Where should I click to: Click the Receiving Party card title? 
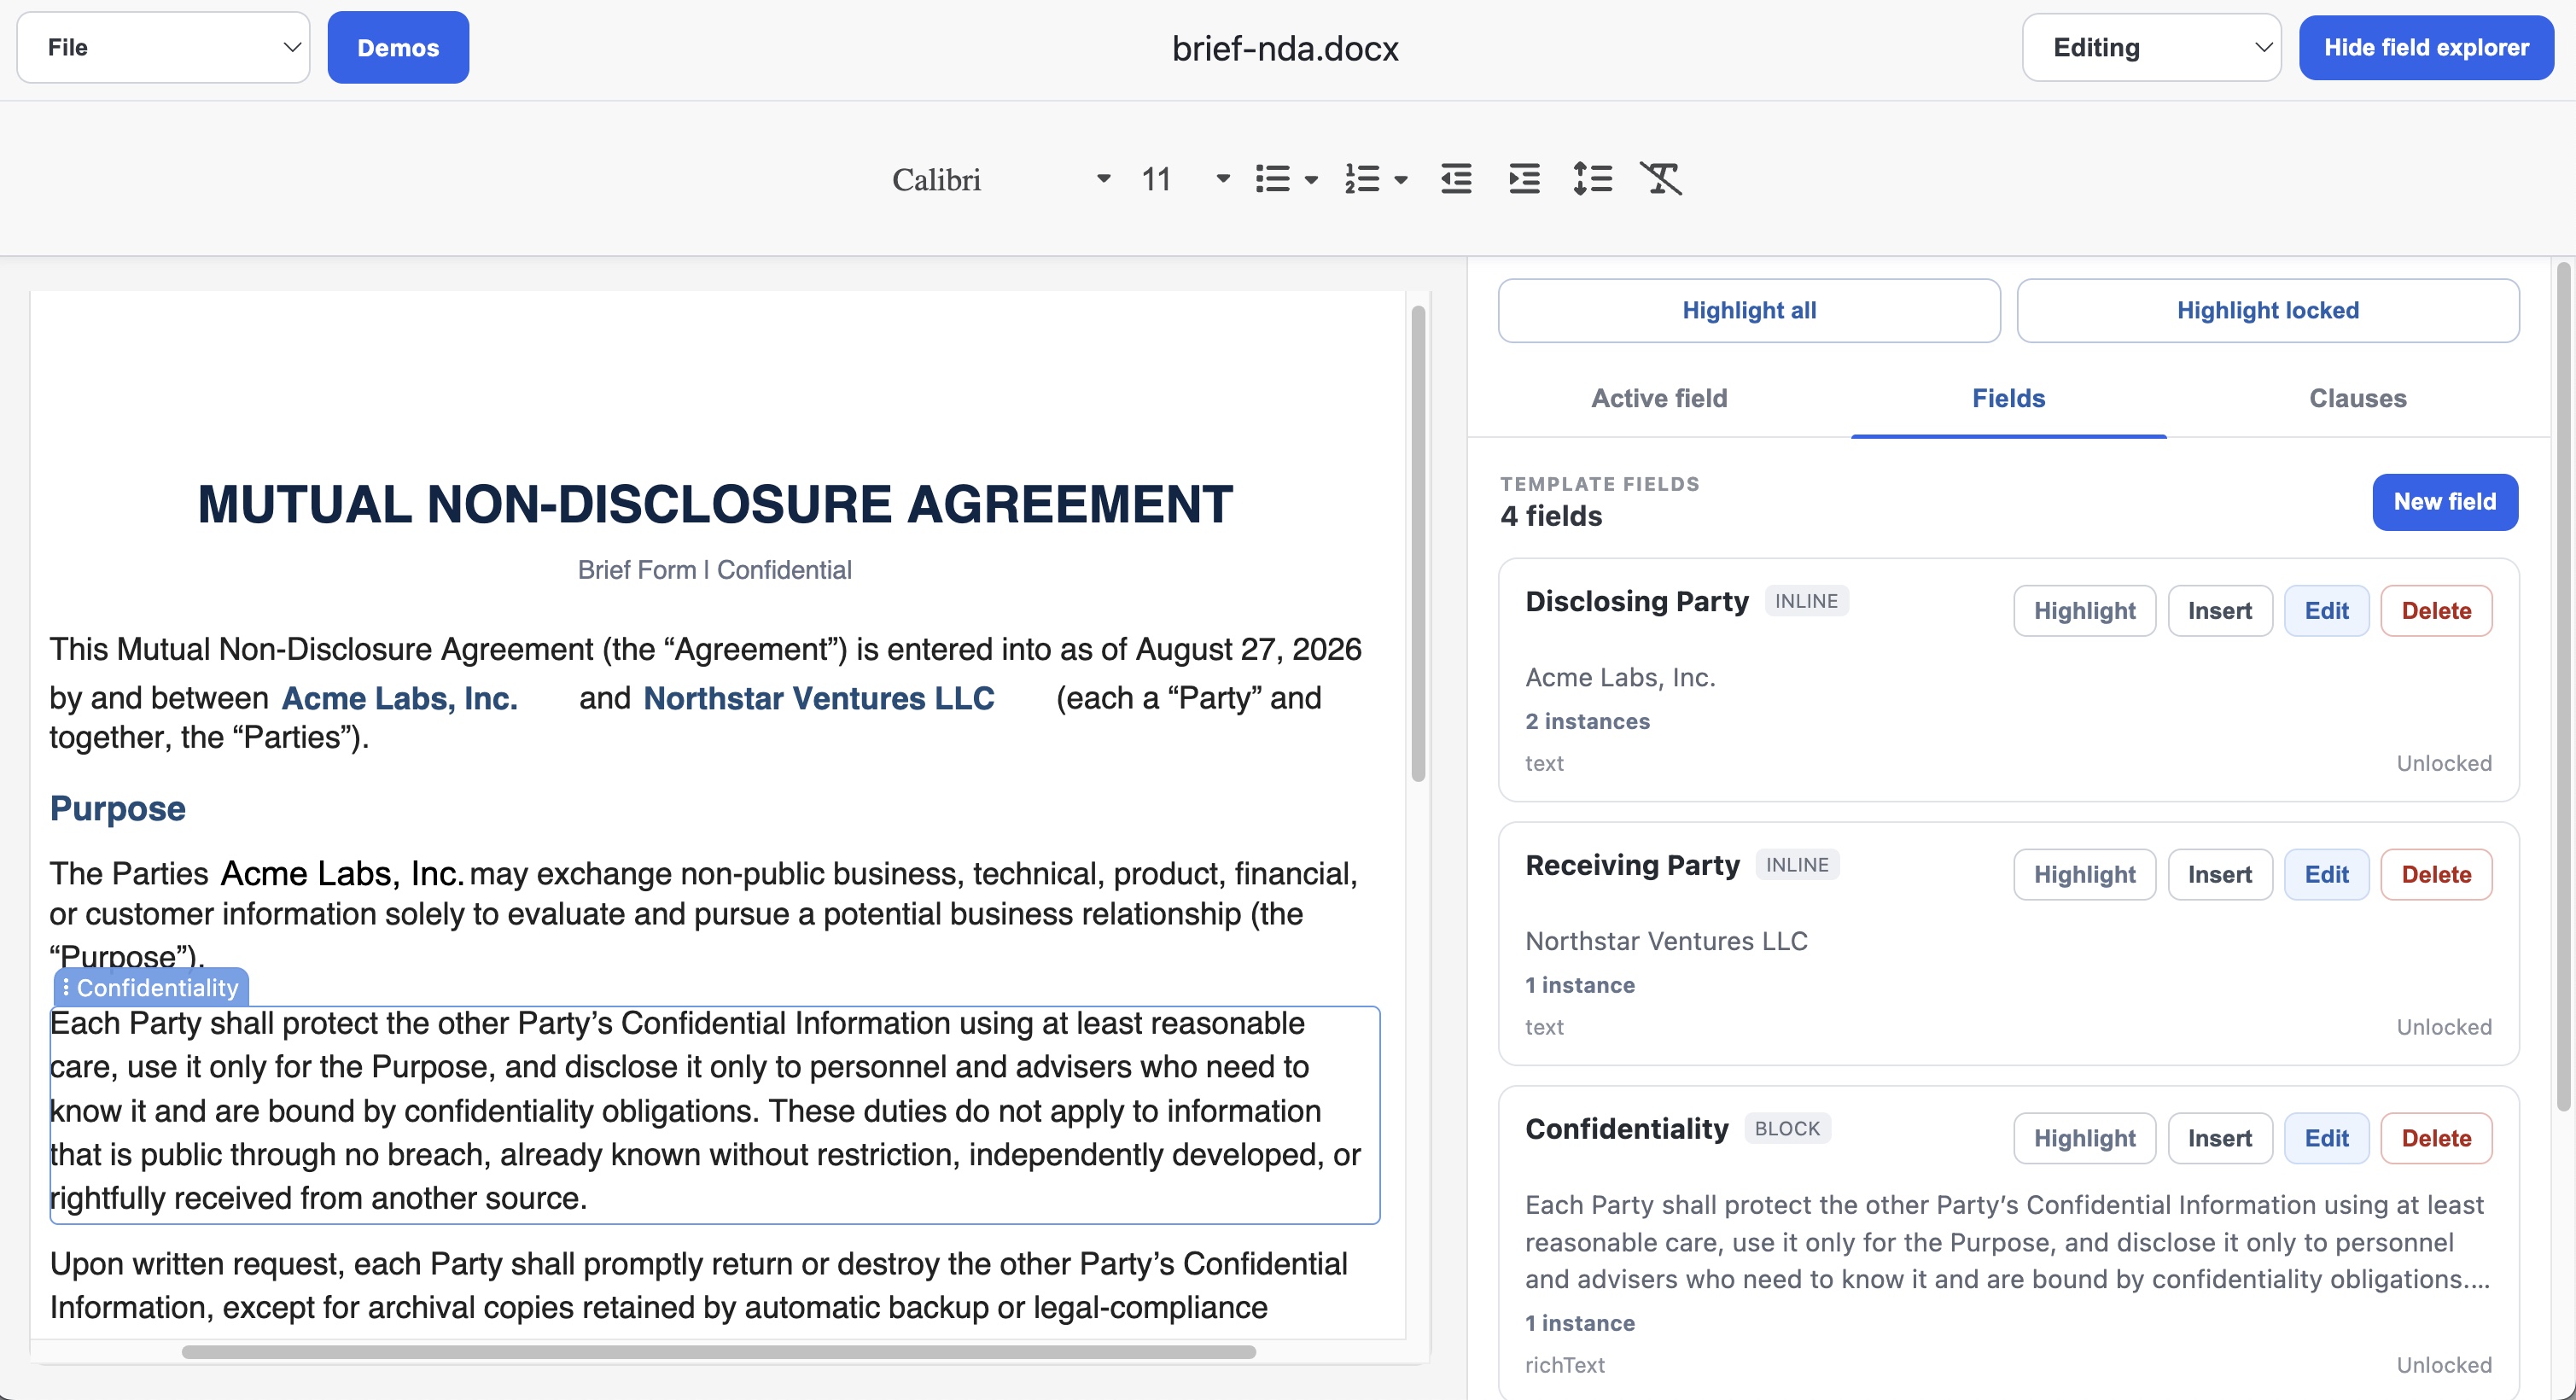(x=1633, y=865)
